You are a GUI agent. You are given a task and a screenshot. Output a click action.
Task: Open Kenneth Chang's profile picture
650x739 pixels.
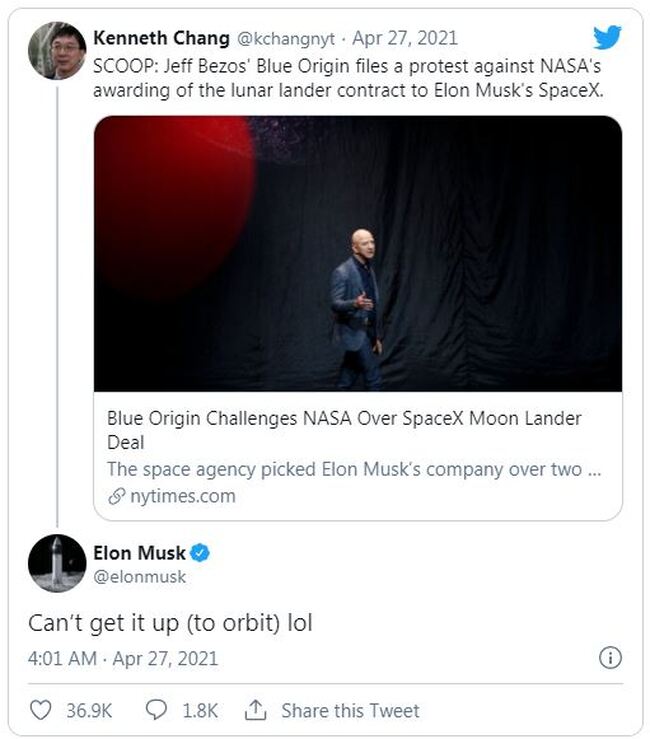pyautogui.click(x=56, y=50)
